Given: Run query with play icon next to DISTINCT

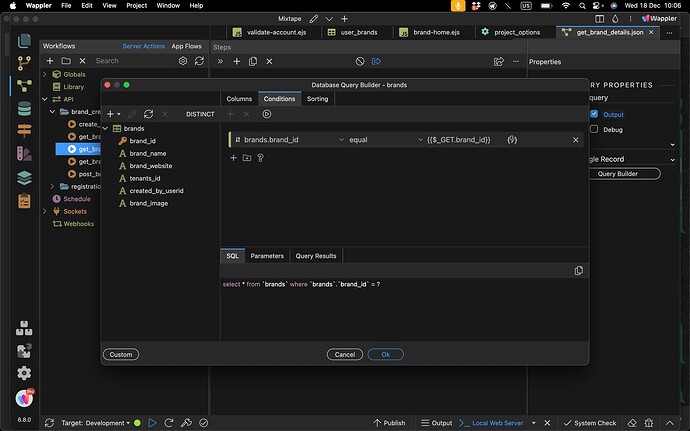Looking at the screenshot, I should click(x=267, y=114).
